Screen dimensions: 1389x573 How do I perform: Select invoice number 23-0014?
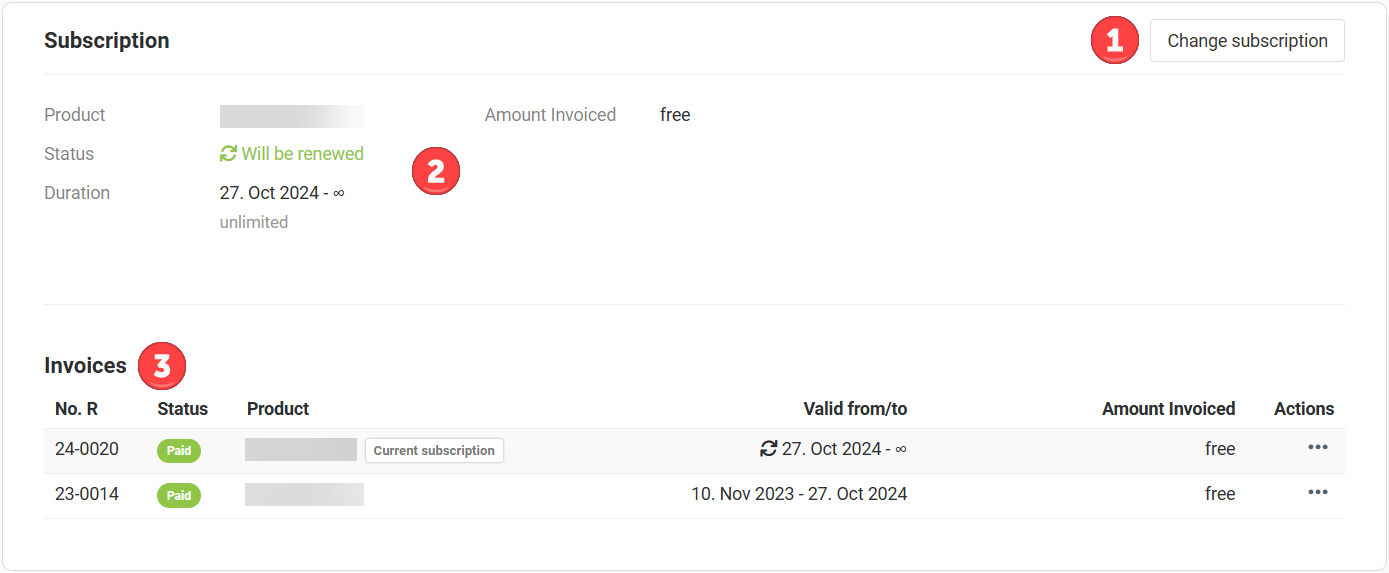click(87, 494)
